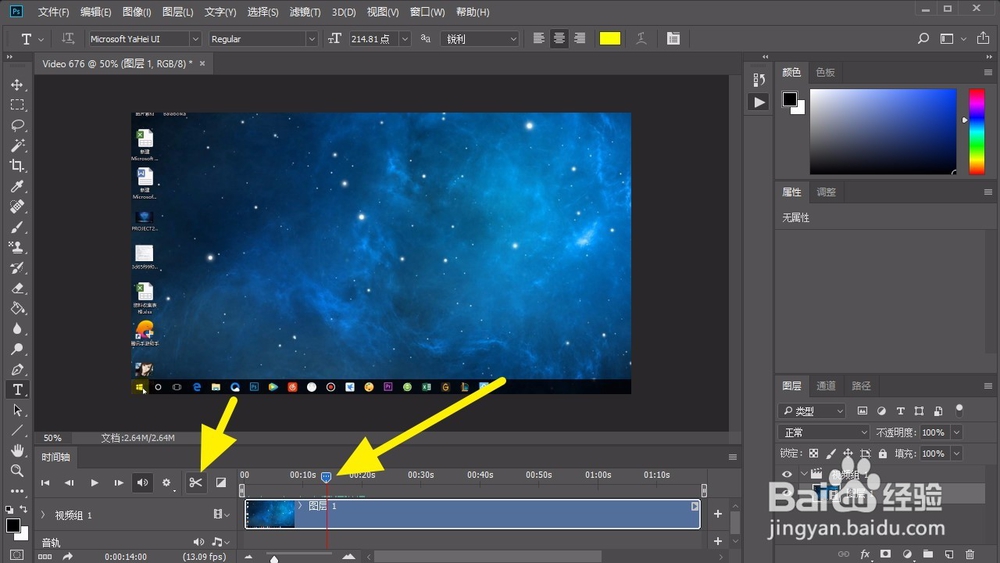Expand the 视频组 1 track in the timeline

pyautogui.click(x=42, y=515)
